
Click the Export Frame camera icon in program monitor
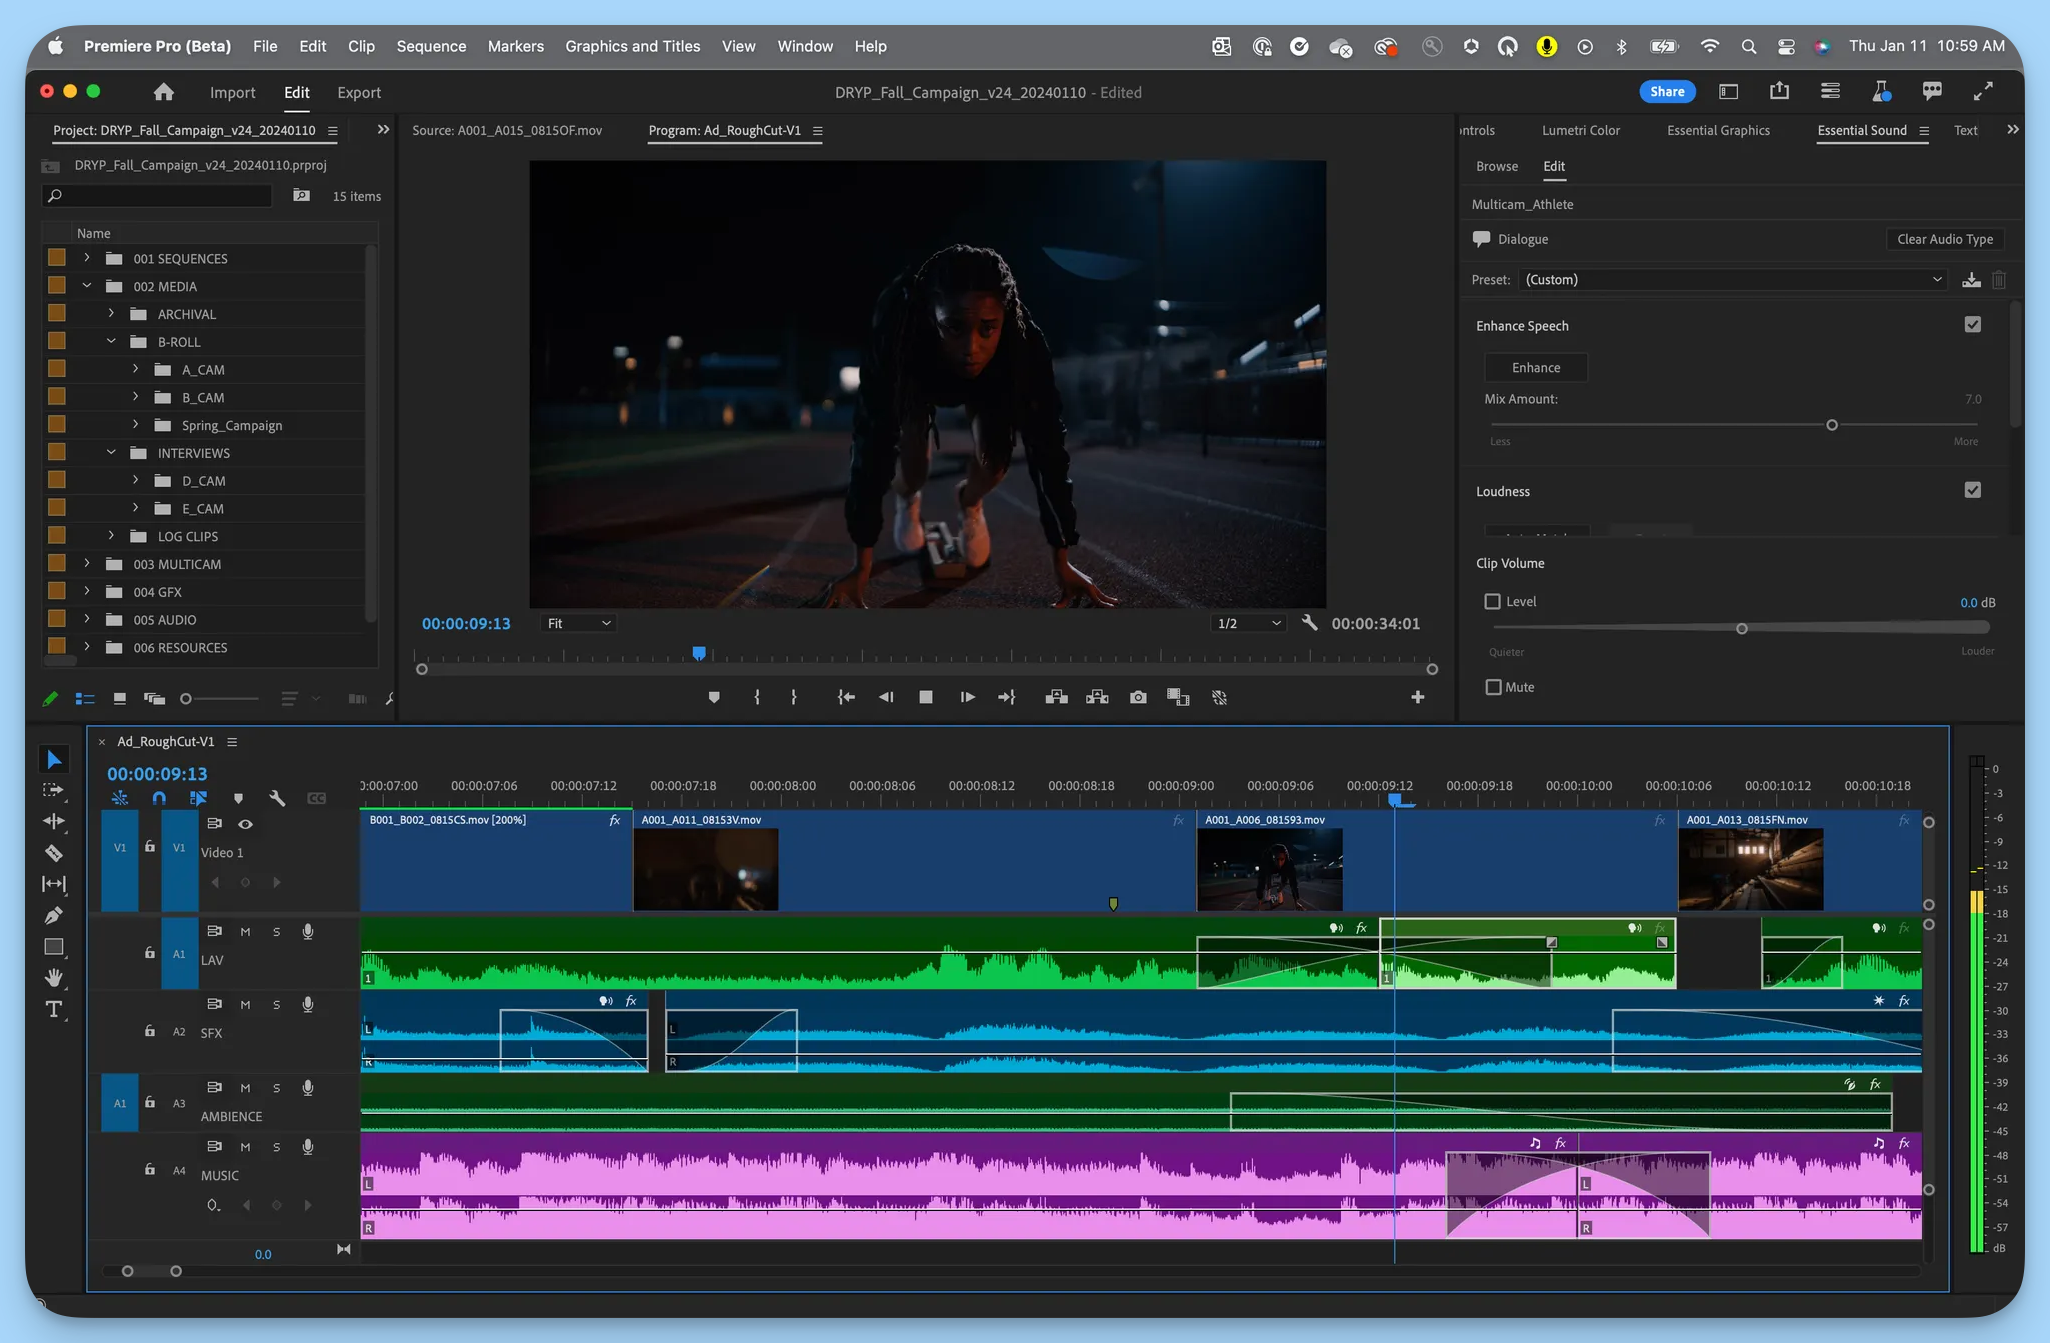(1137, 697)
